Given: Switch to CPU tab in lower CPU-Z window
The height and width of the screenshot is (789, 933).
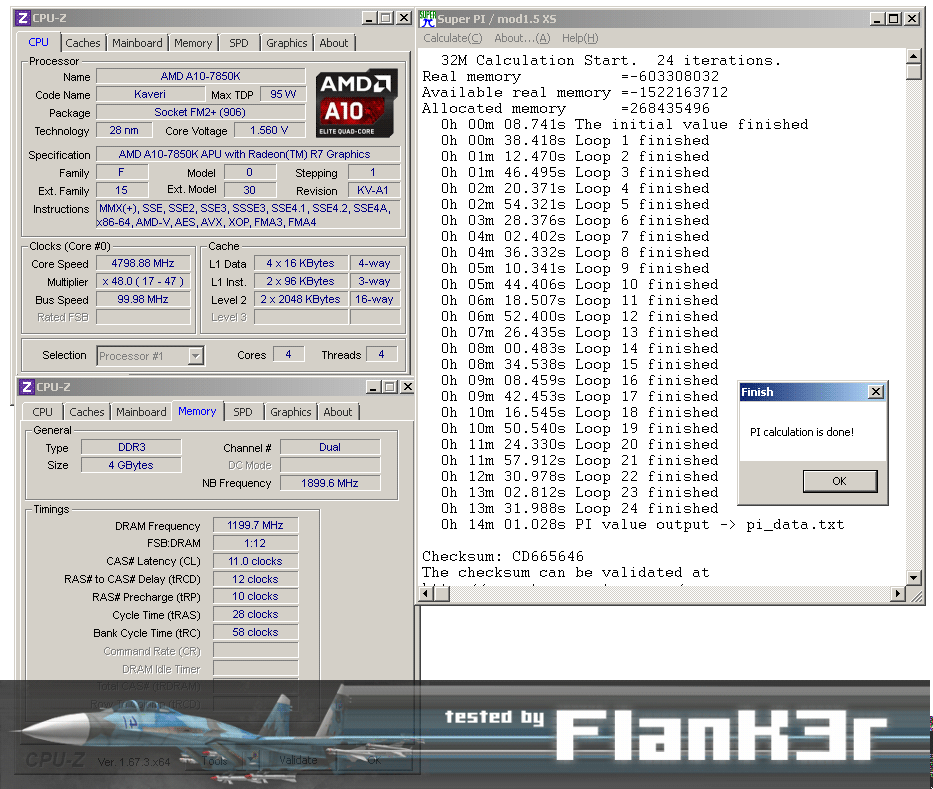Looking at the screenshot, I should pos(42,412).
